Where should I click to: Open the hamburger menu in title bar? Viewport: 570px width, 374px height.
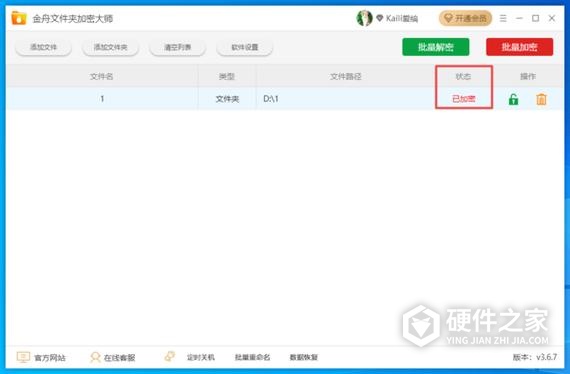pos(503,18)
